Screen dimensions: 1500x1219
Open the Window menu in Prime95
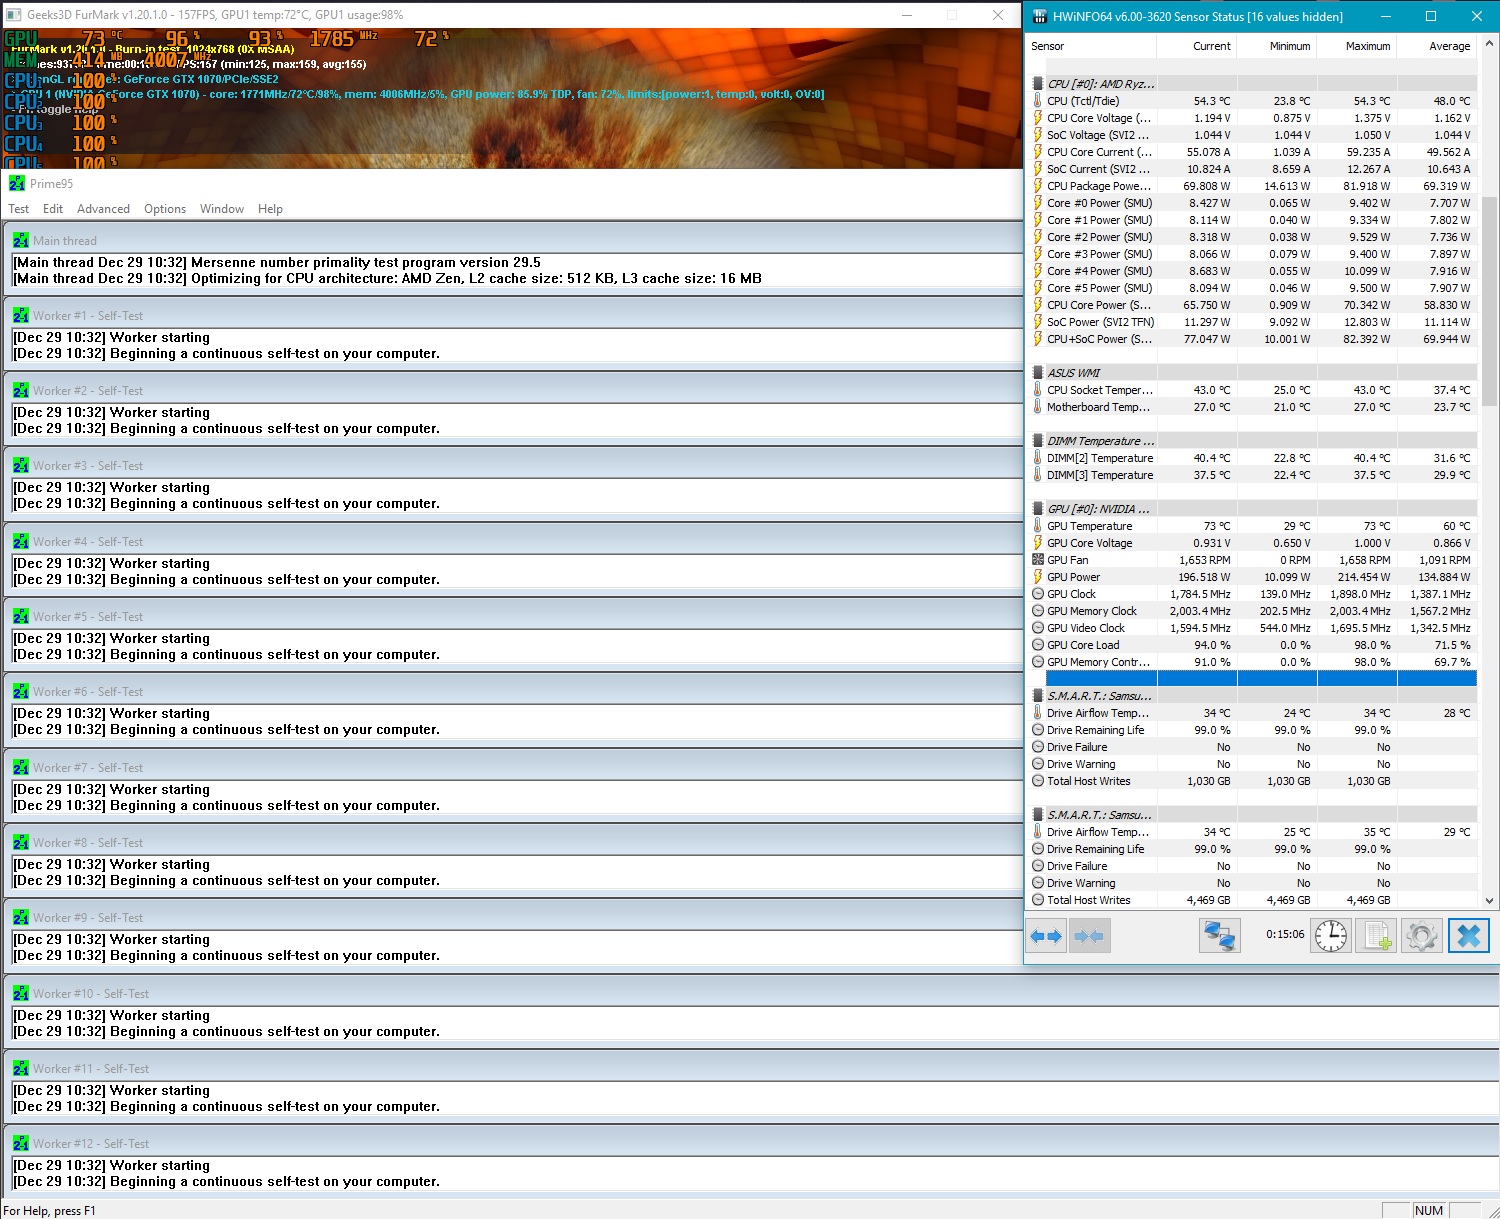point(222,209)
